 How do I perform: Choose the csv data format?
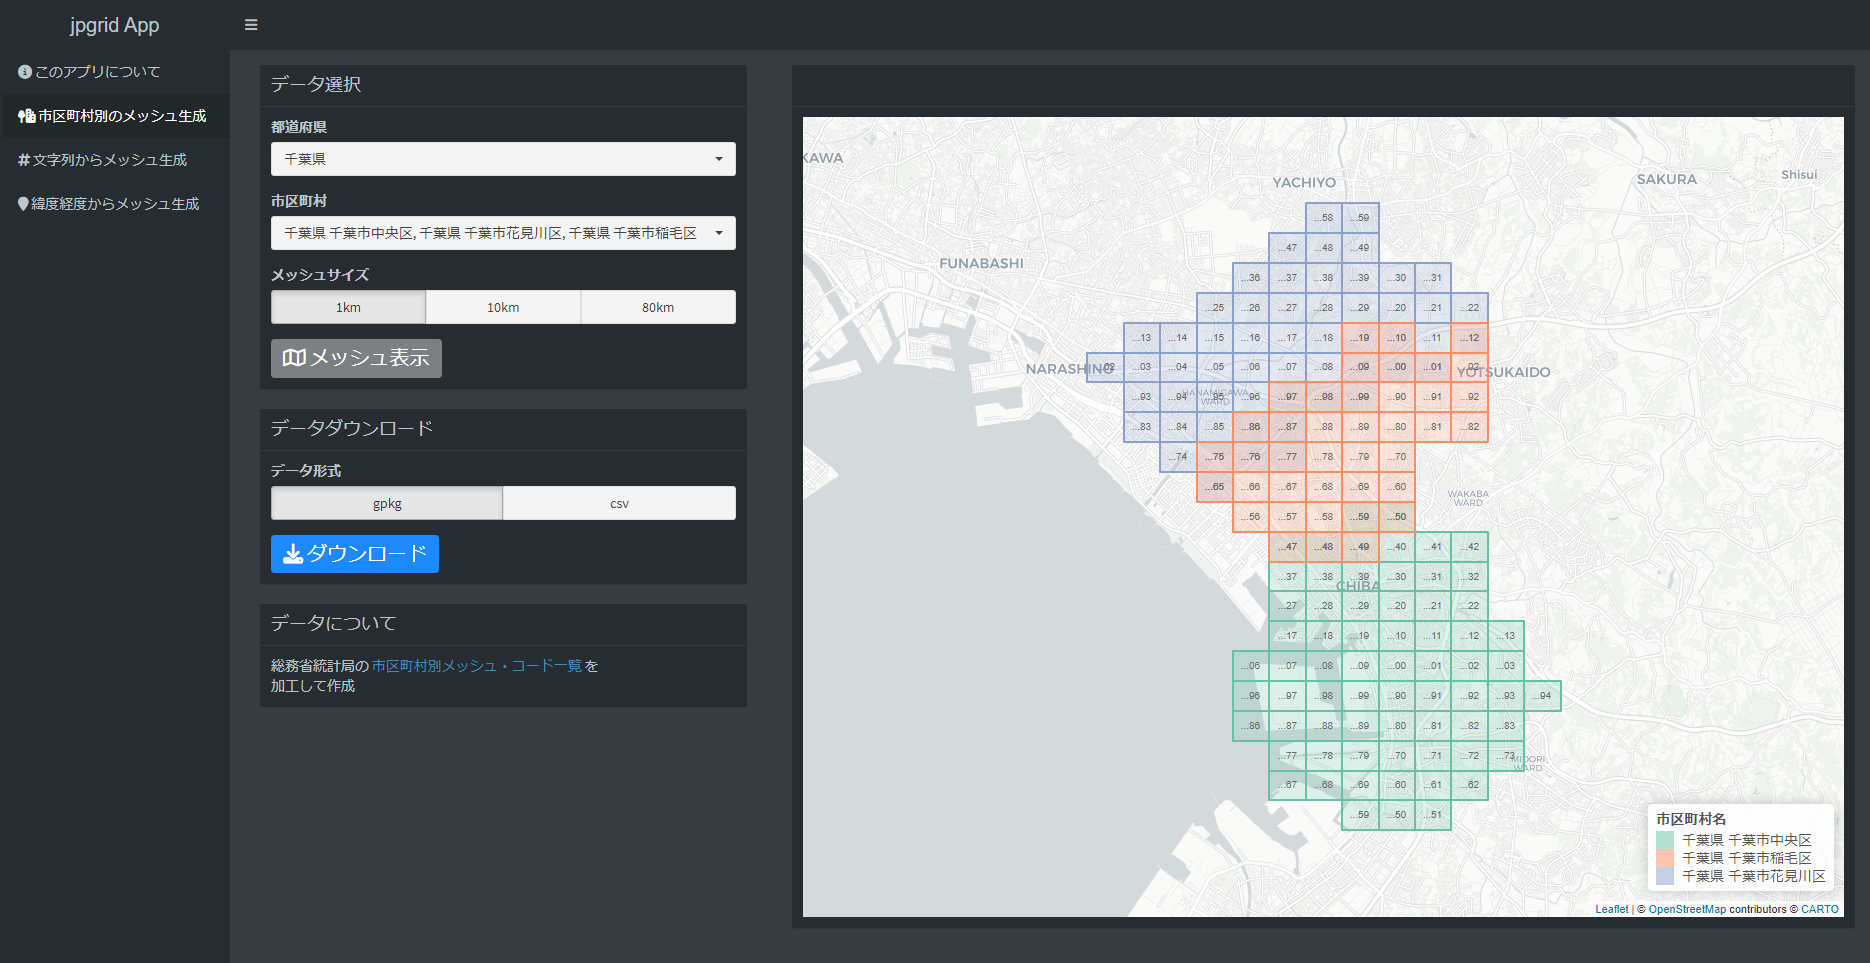coord(619,503)
